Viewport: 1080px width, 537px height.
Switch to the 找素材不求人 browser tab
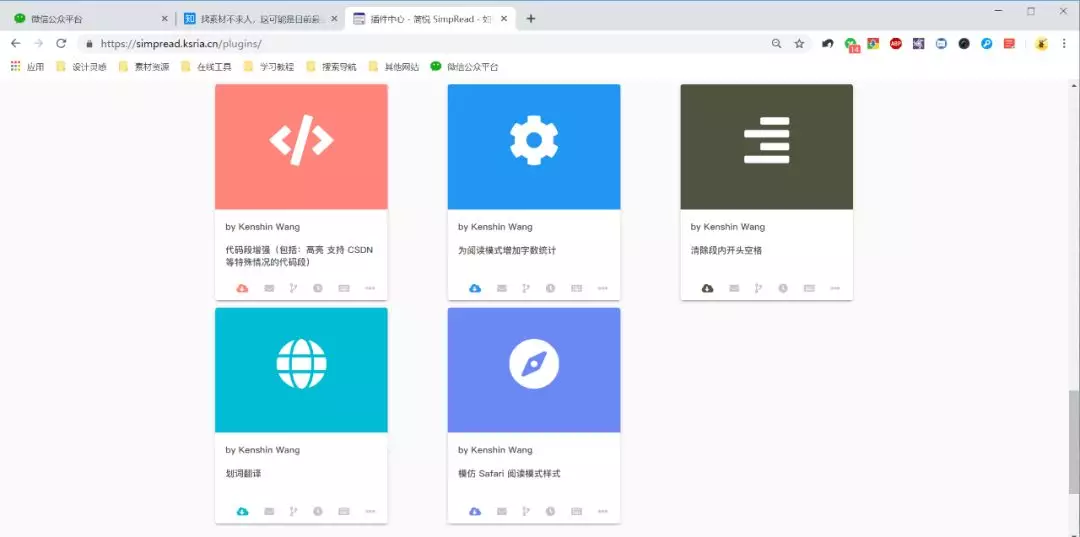[260, 19]
